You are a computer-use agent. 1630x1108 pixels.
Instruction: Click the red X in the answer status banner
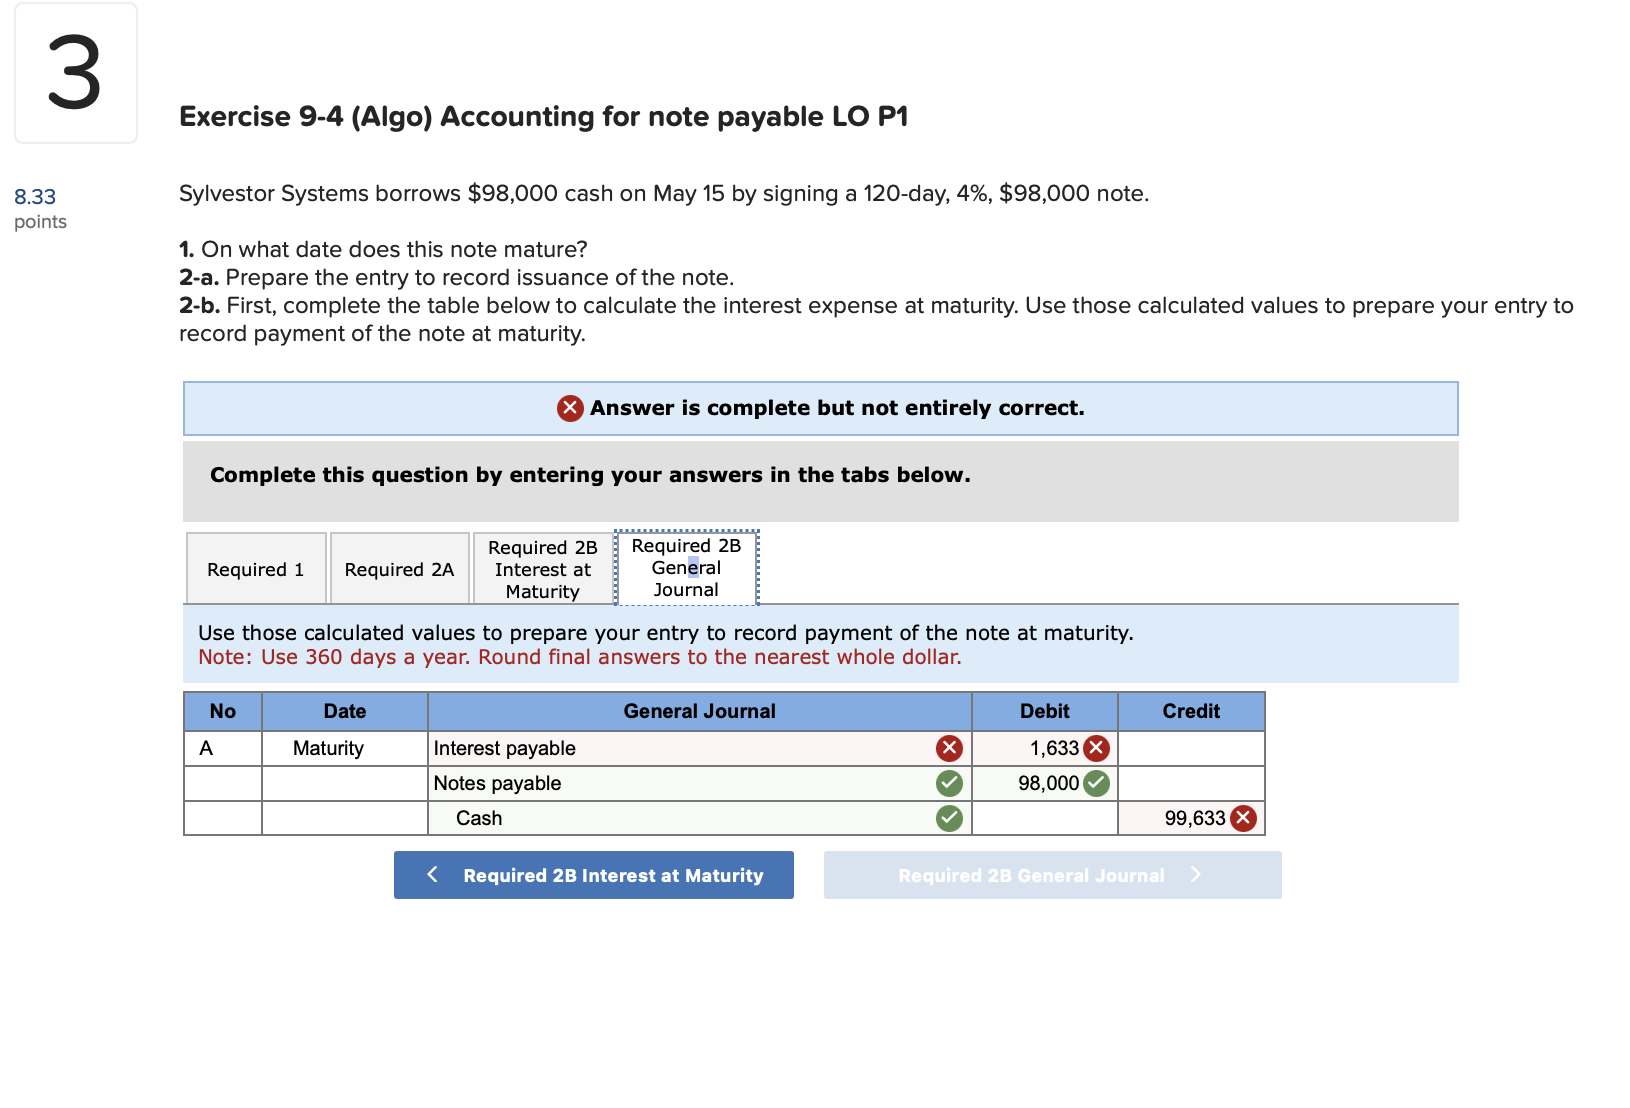pos(568,408)
